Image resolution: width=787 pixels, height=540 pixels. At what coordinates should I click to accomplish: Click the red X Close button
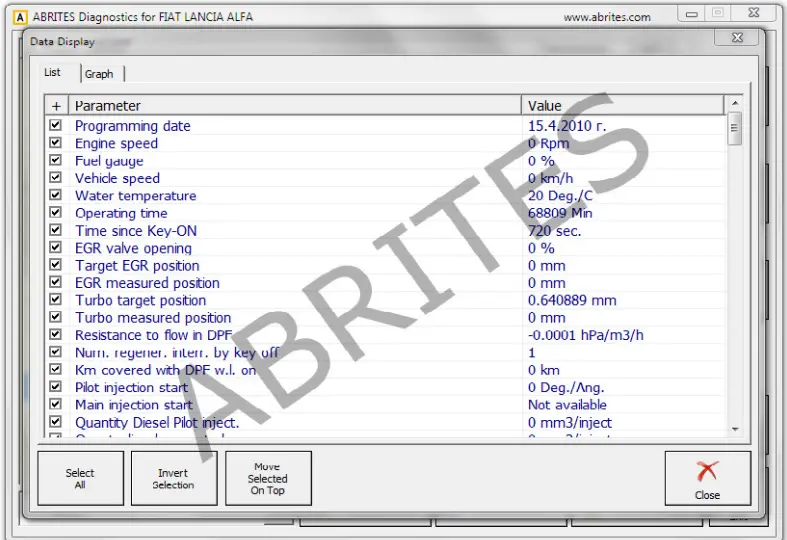pyautogui.click(x=708, y=478)
